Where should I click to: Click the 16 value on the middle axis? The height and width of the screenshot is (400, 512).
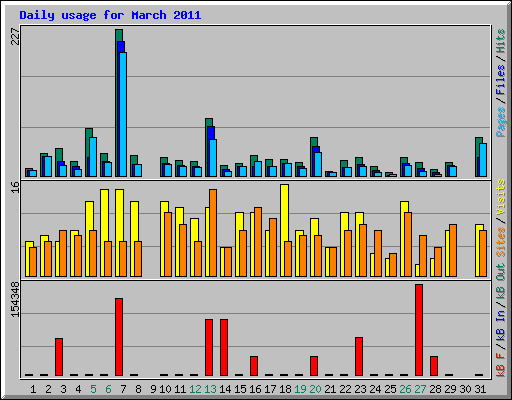click(15, 187)
